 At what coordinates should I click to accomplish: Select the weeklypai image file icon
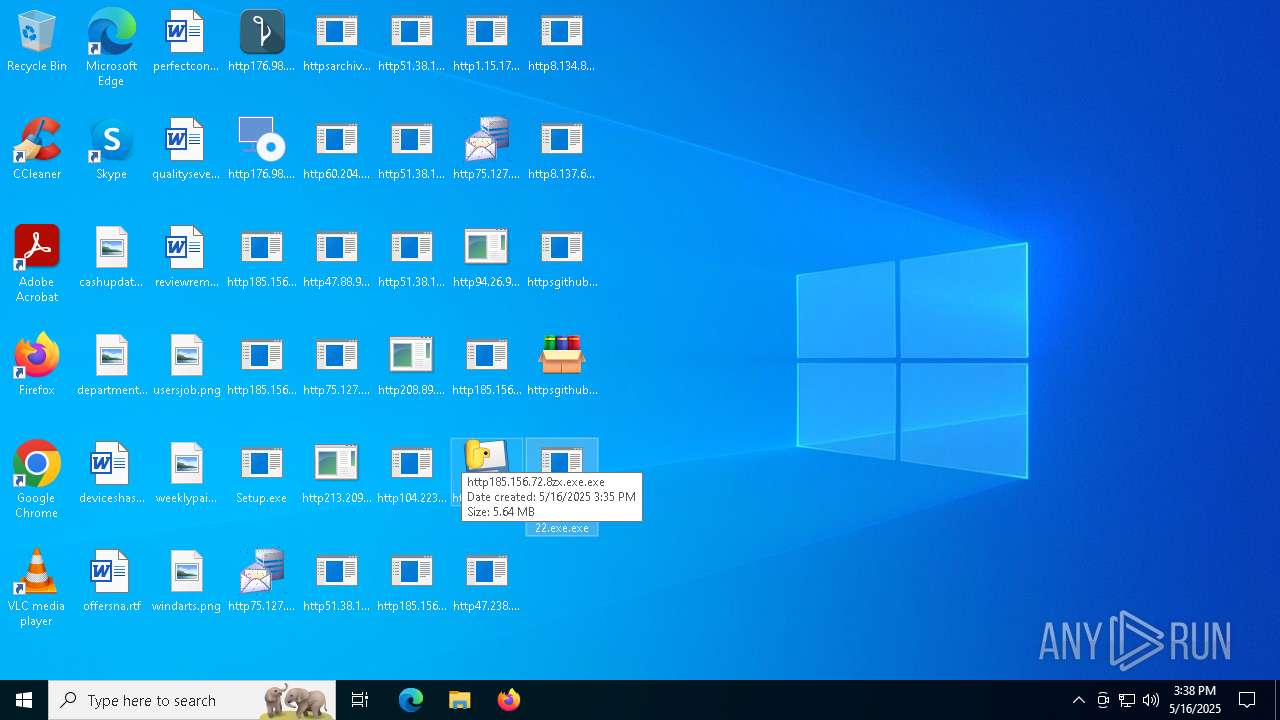point(186,474)
